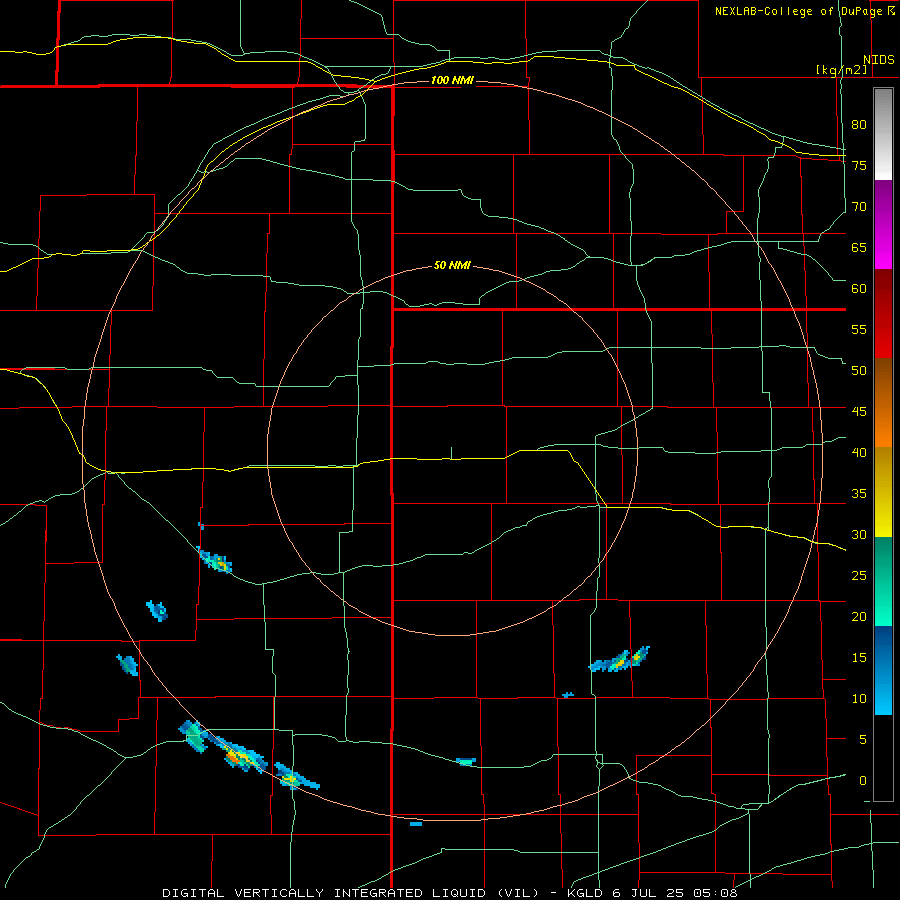Click the kg/m2 units label

click(841, 70)
